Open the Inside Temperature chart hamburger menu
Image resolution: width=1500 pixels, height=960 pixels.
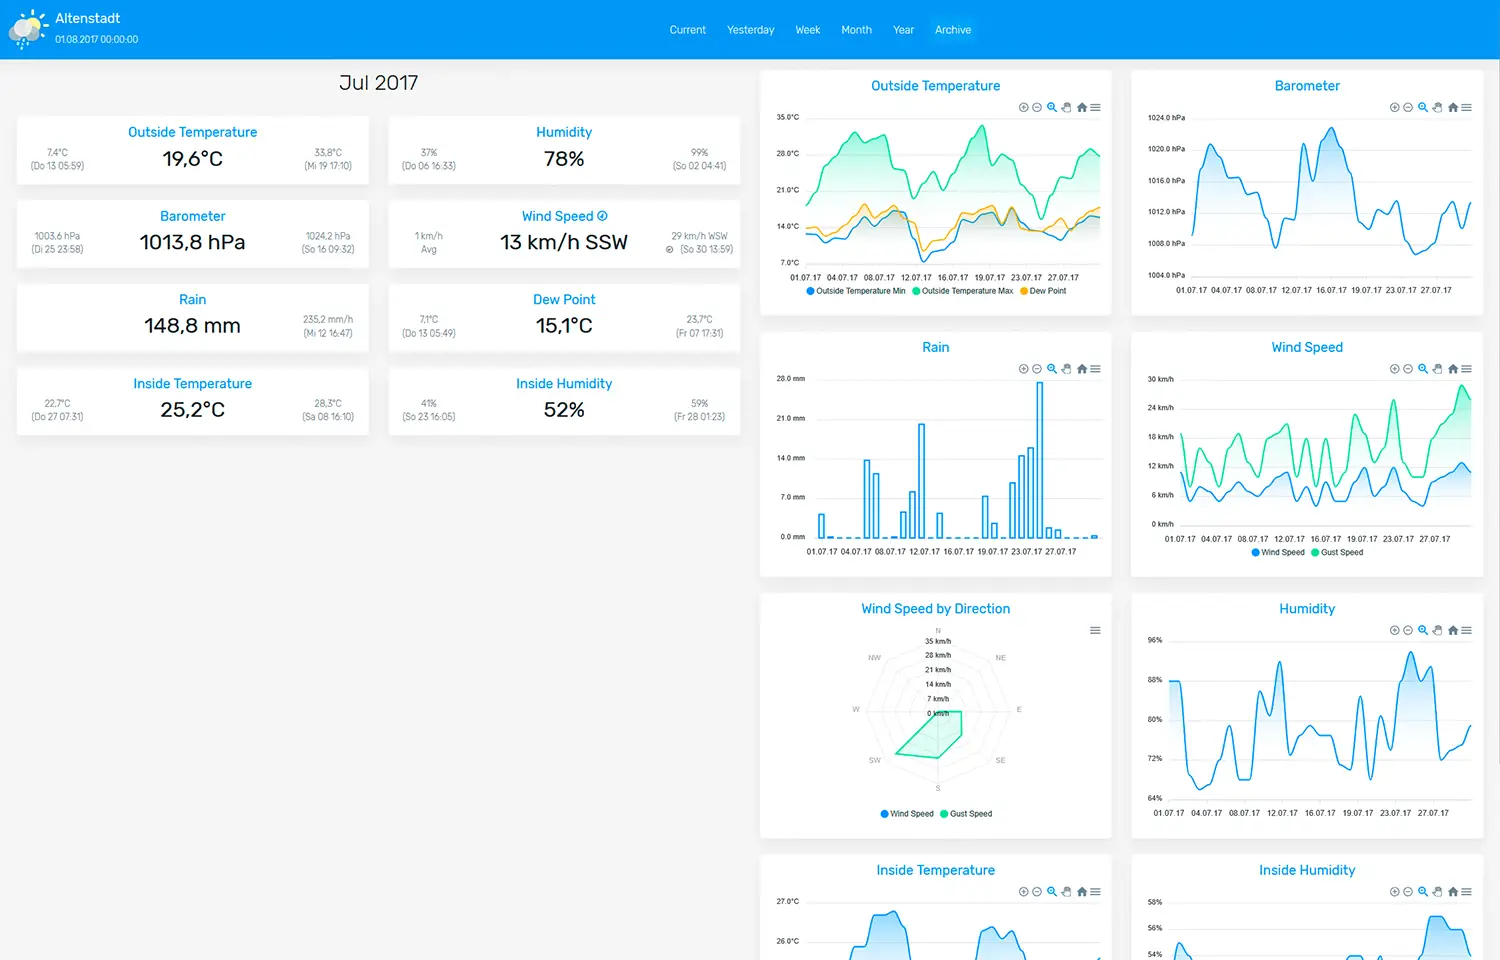(1096, 892)
